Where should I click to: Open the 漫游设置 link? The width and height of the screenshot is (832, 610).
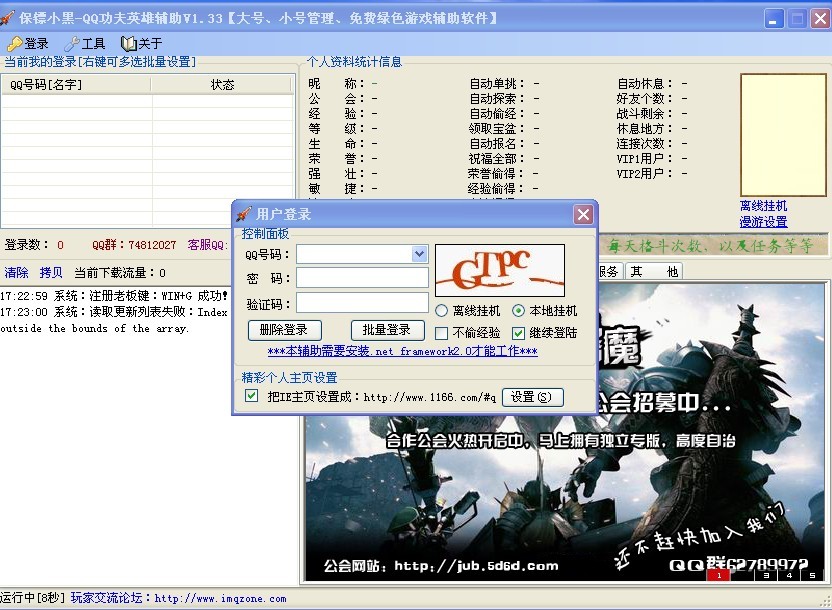[x=764, y=222]
